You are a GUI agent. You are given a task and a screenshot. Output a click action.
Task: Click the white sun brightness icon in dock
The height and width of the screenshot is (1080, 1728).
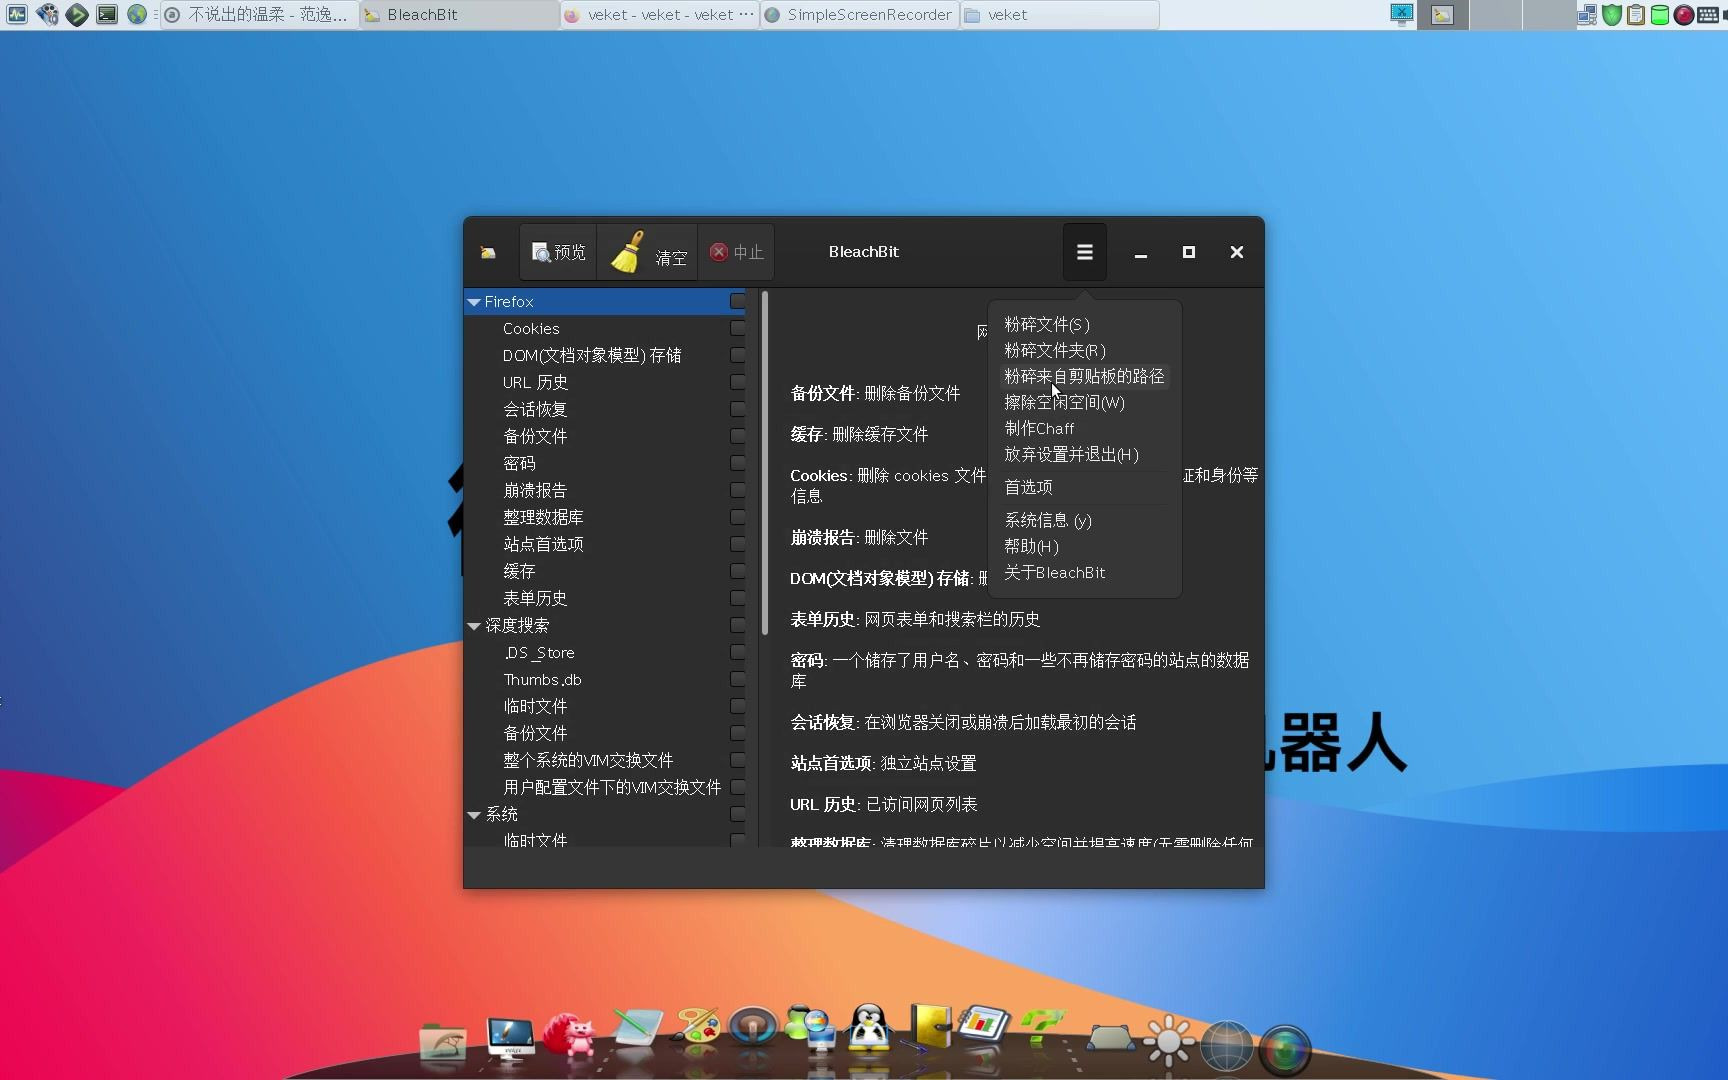(x=1168, y=1042)
